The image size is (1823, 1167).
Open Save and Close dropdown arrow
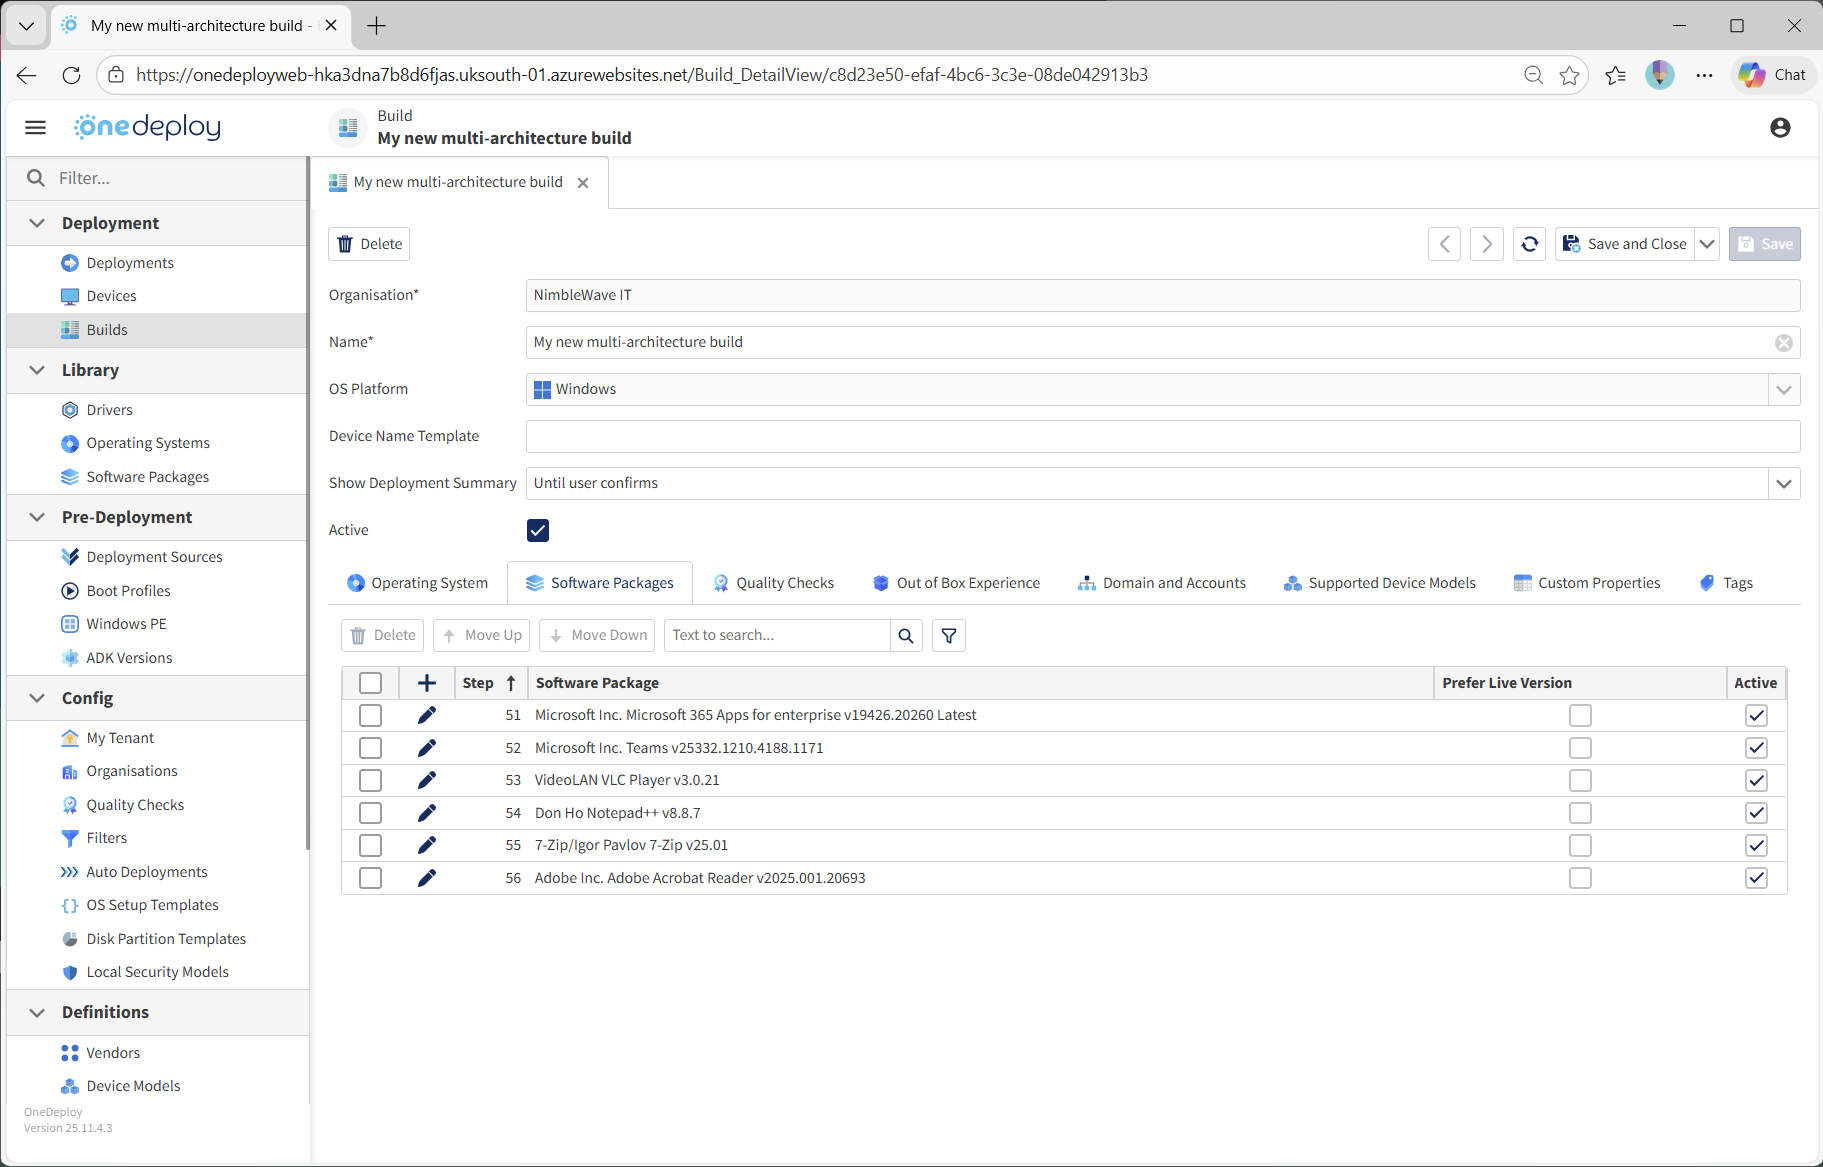pyautogui.click(x=1707, y=244)
